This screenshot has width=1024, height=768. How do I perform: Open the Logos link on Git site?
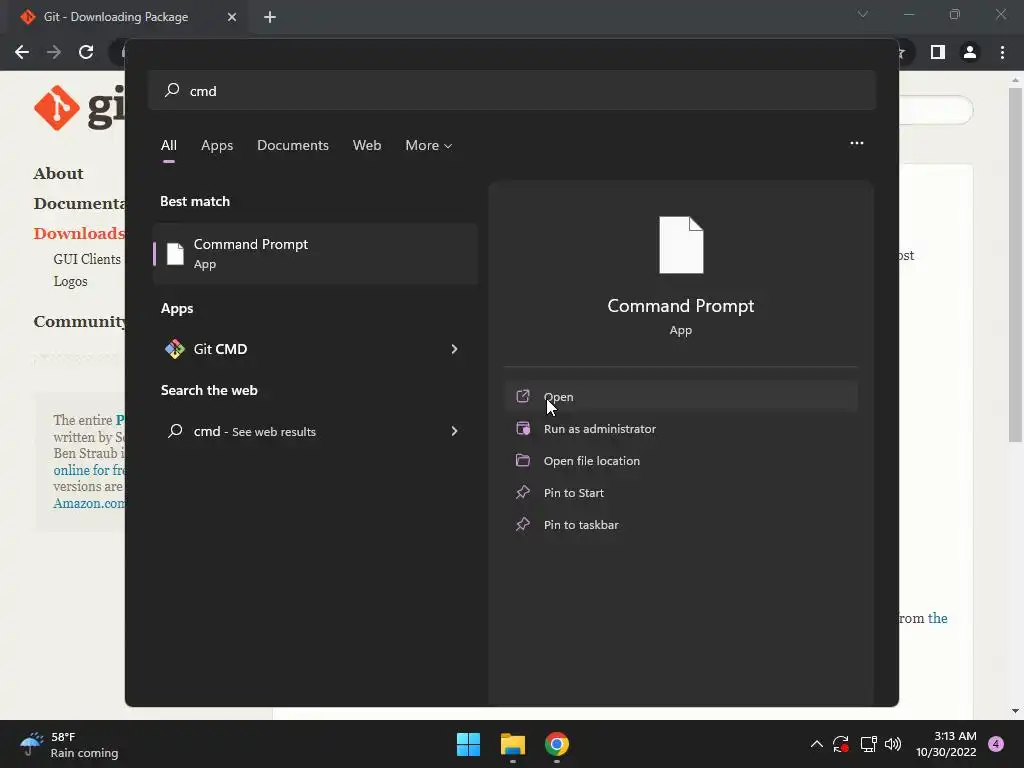(71, 281)
